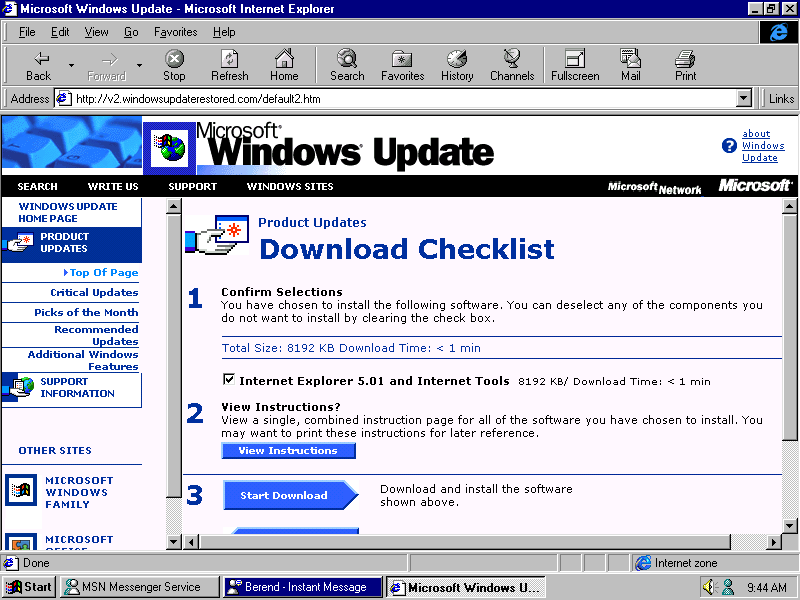800x600 pixels.
Task: Open the View menu
Action: click(x=96, y=32)
